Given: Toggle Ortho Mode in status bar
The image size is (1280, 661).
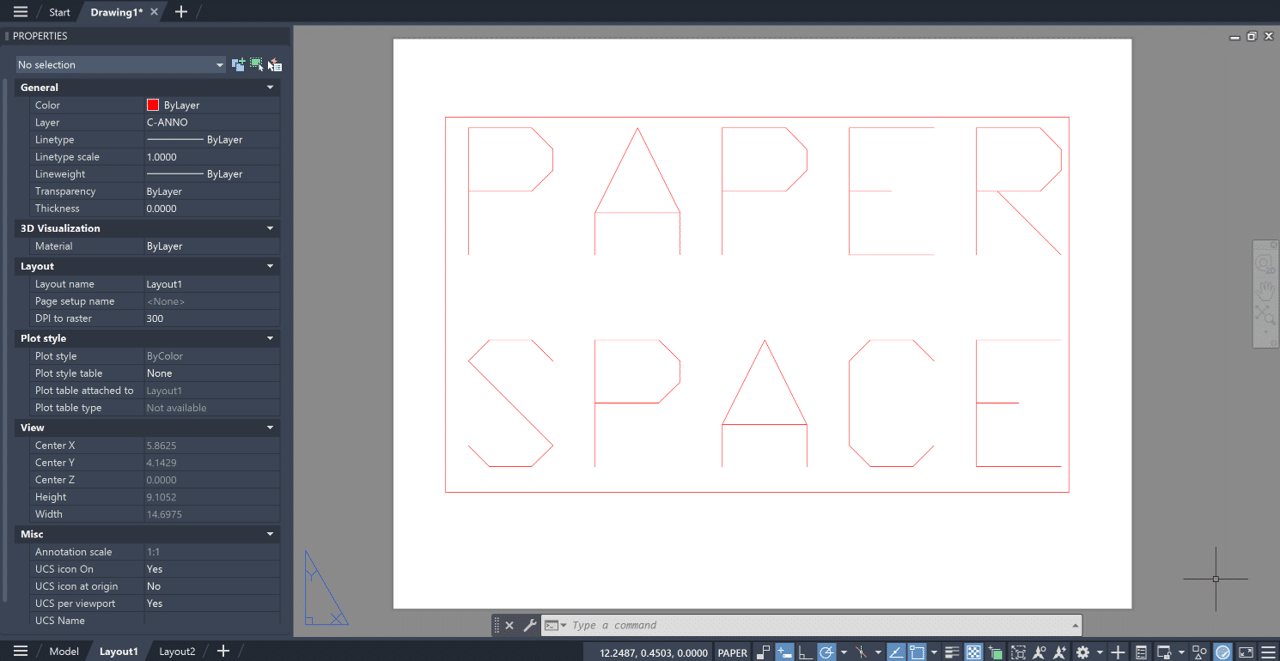Looking at the screenshot, I should click(805, 652).
